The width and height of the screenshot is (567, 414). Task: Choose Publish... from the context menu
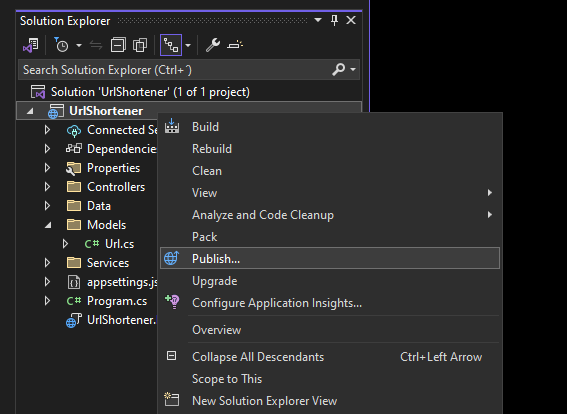(330, 258)
